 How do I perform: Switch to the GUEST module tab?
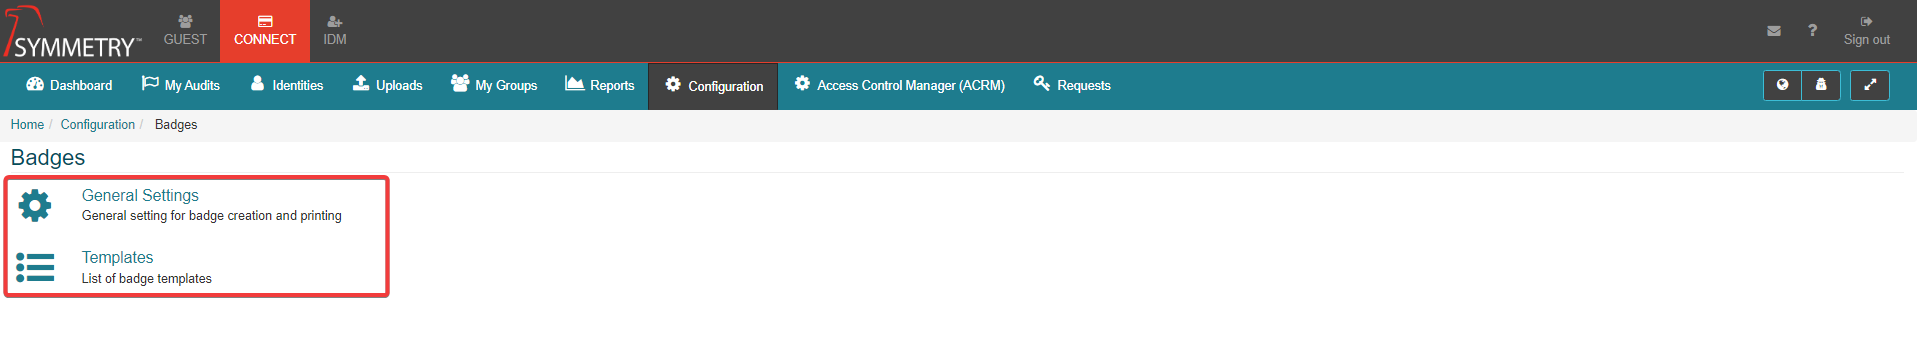(x=185, y=31)
